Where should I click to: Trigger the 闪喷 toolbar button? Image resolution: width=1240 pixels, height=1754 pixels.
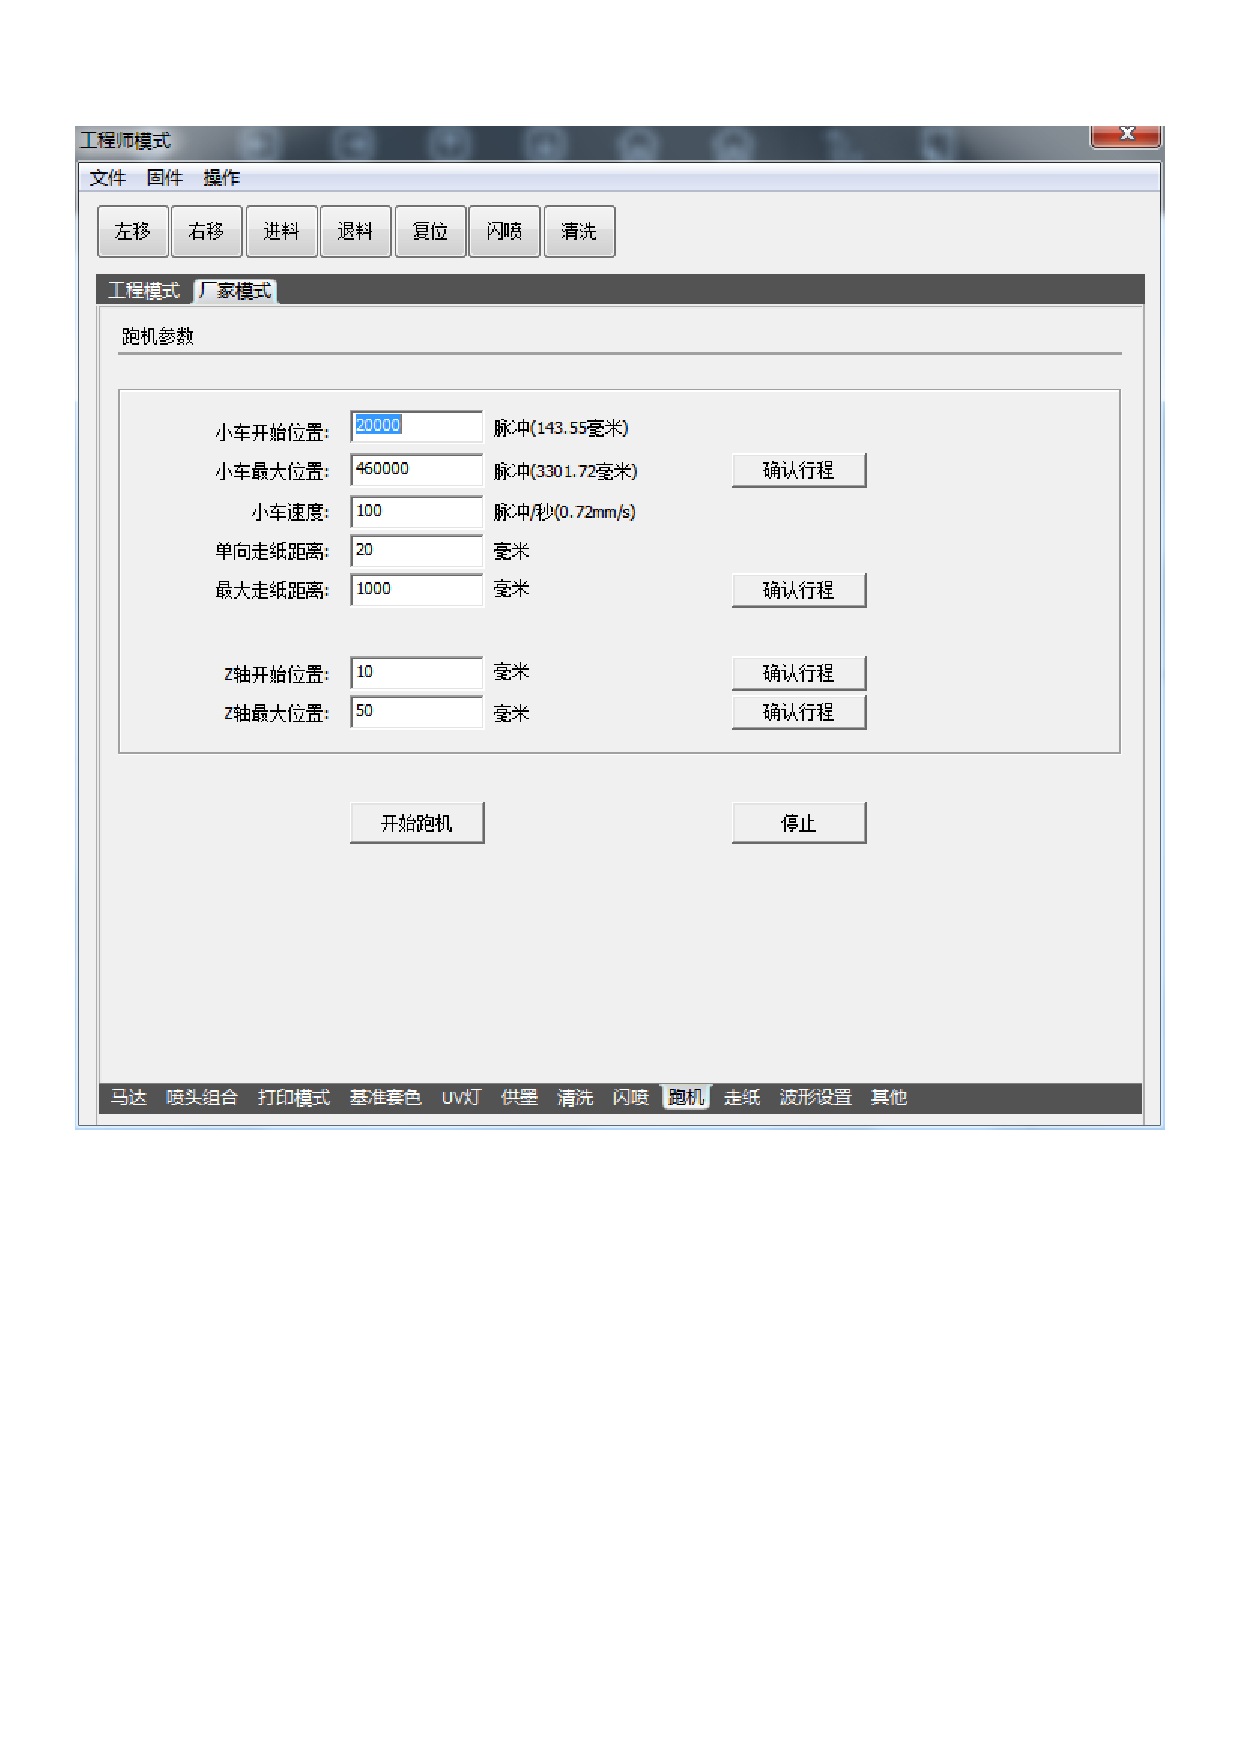504,232
